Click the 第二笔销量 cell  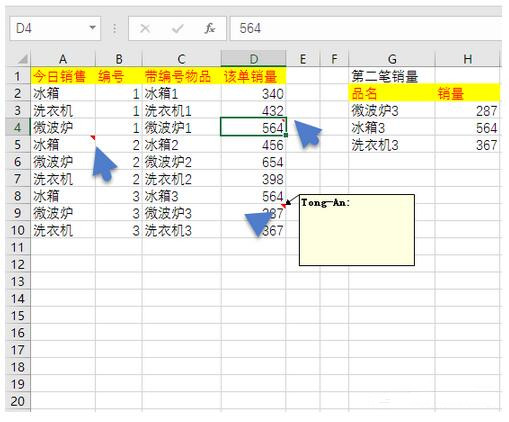tap(392, 76)
